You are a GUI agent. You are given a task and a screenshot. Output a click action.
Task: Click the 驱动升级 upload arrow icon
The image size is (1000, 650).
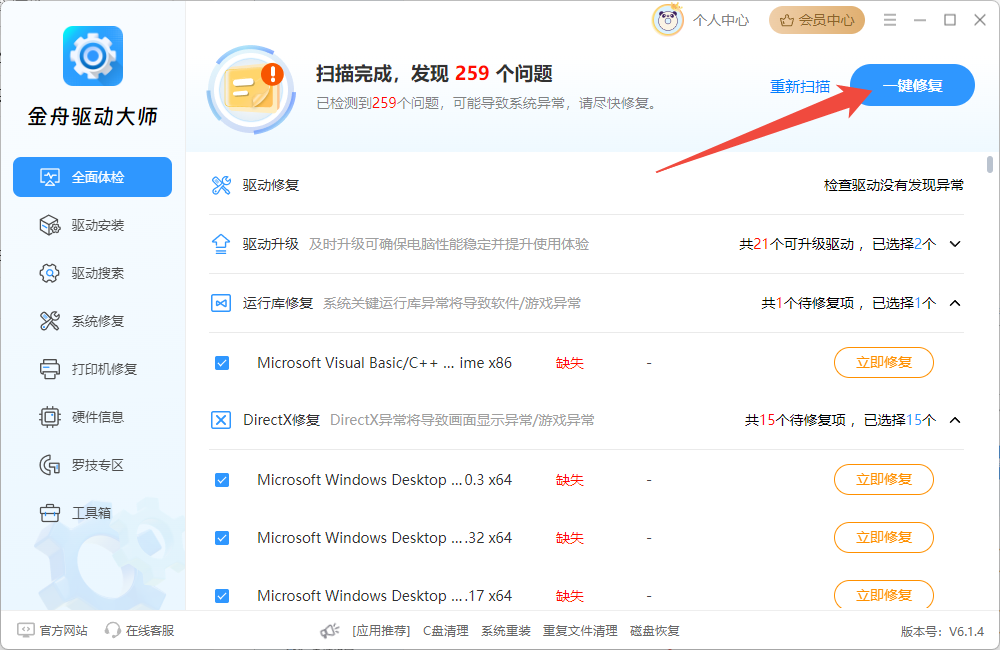click(x=221, y=244)
